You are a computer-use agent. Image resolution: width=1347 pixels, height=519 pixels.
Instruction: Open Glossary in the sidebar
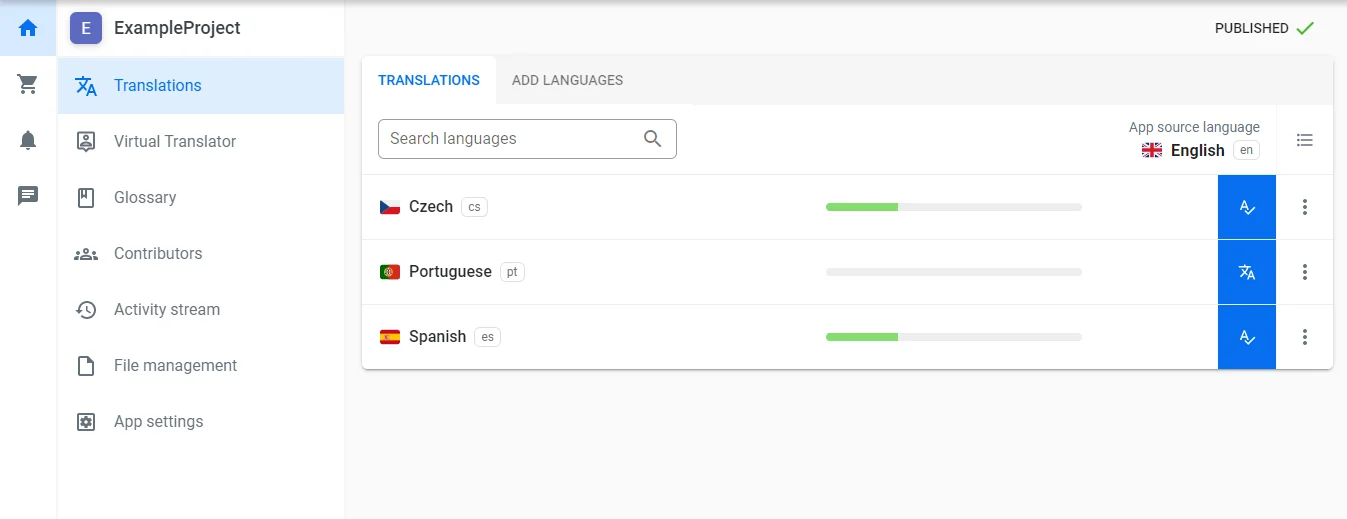201,198
